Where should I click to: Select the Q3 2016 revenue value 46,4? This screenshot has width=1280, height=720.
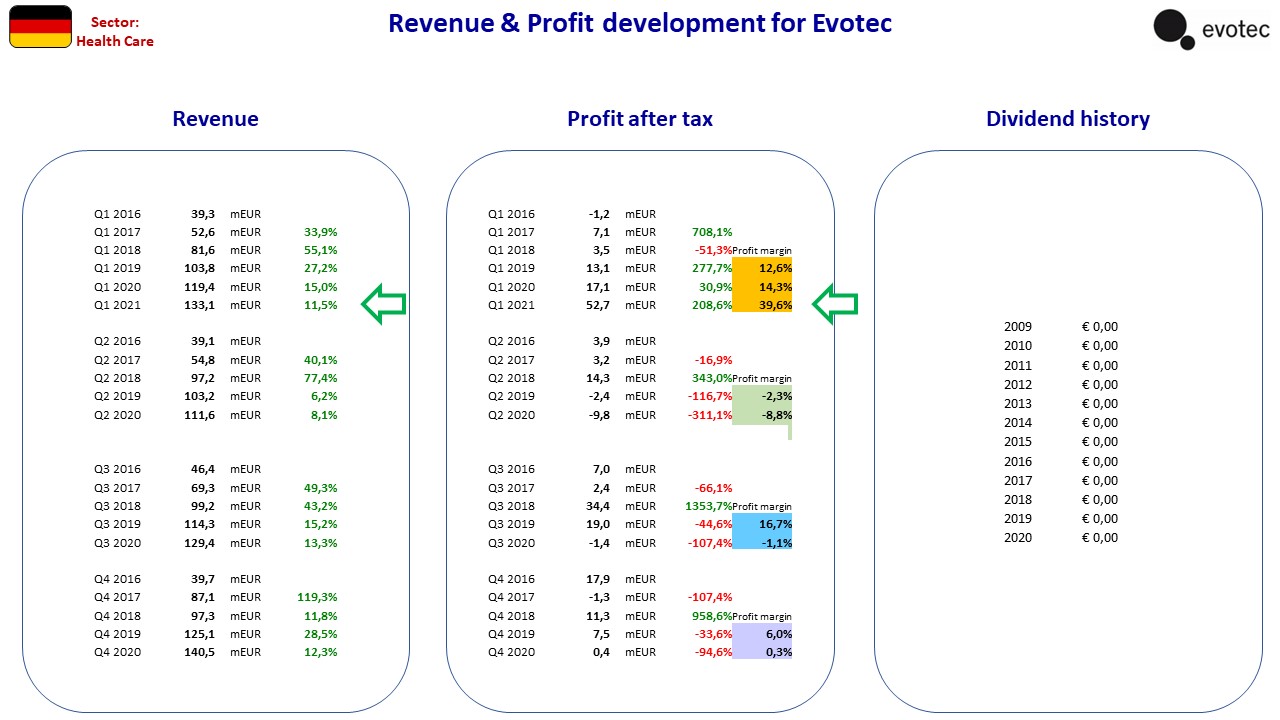[205, 469]
